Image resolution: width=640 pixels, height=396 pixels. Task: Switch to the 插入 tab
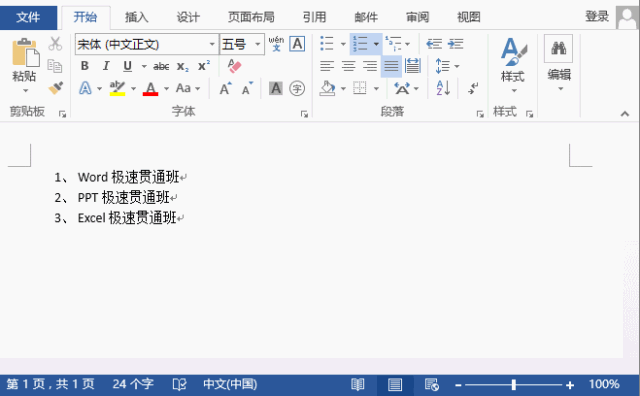pos(136,17)
